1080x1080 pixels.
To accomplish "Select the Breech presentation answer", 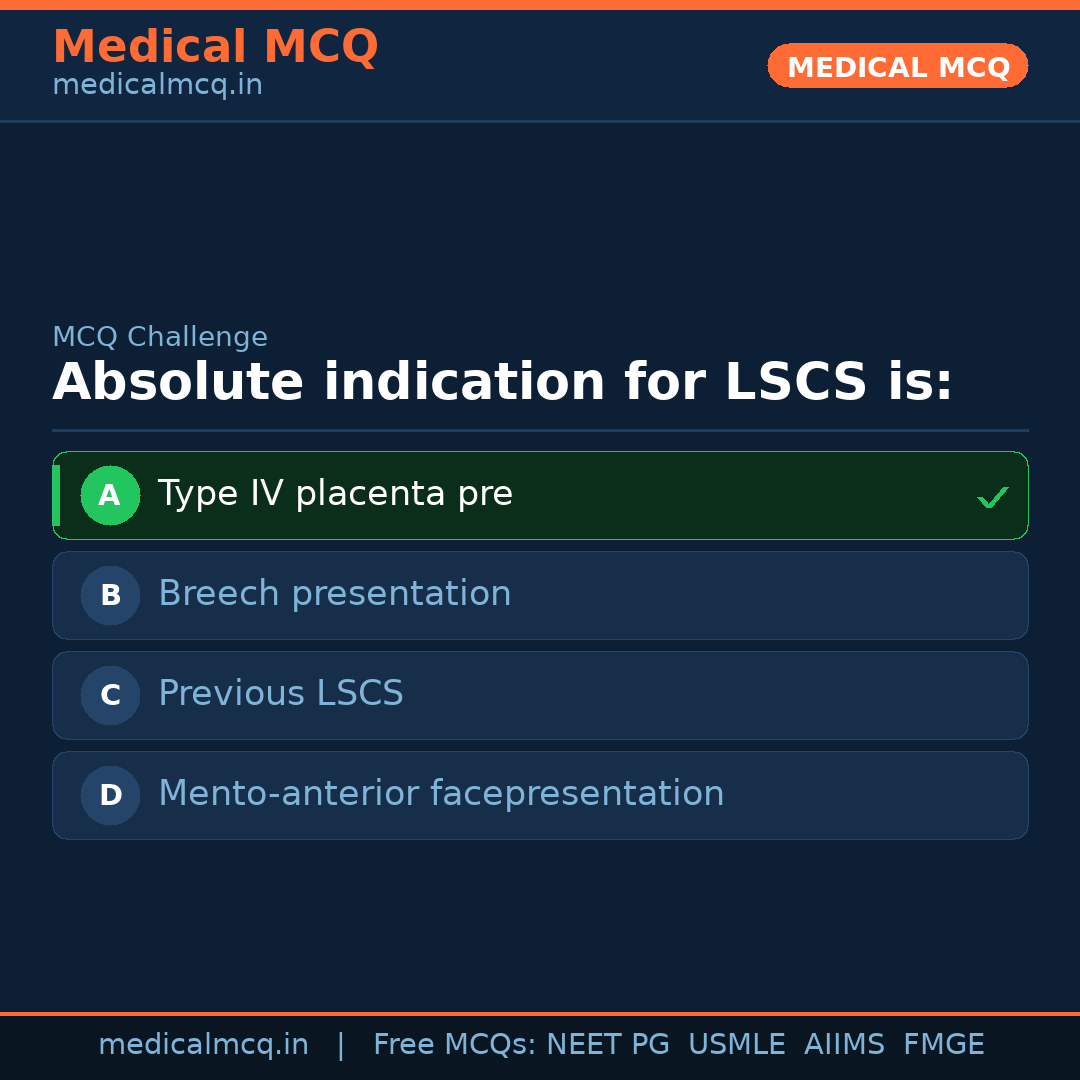I will tap(335, 594).
